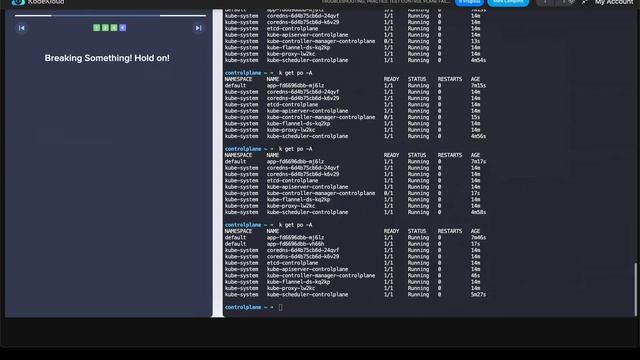
Task: Select question 2 green square
Action: (x=105, y=28)
